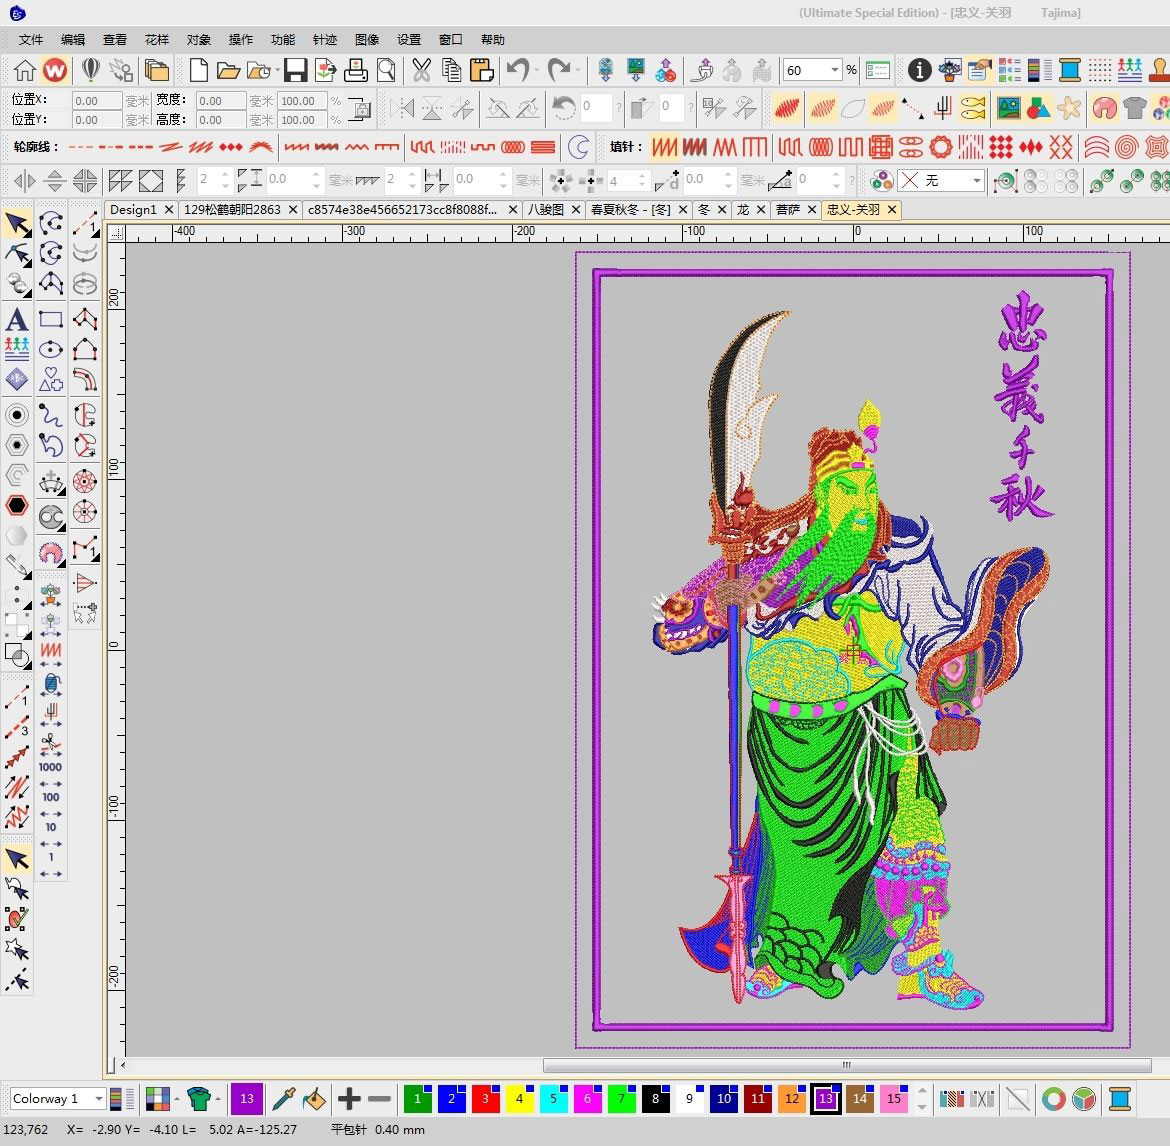Image resolution: width=1170 pixels, height=1146 pixels.
Task: Open the 编辑 menu
Action: click(x=72, y=40)
